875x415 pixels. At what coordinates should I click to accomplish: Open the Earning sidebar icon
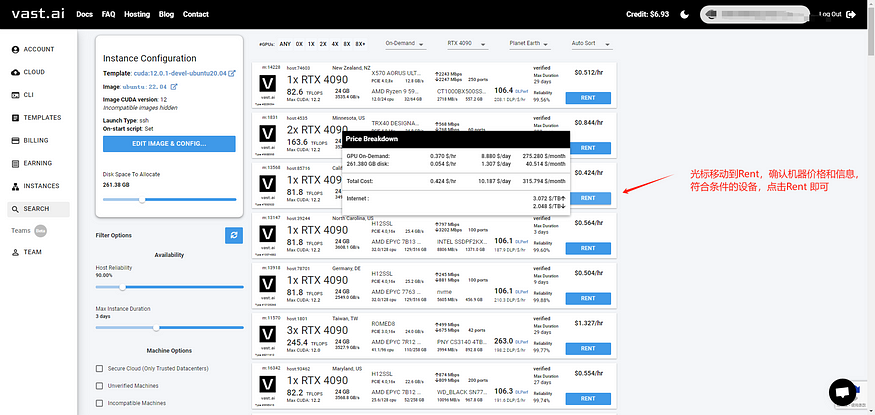[15, 163]
